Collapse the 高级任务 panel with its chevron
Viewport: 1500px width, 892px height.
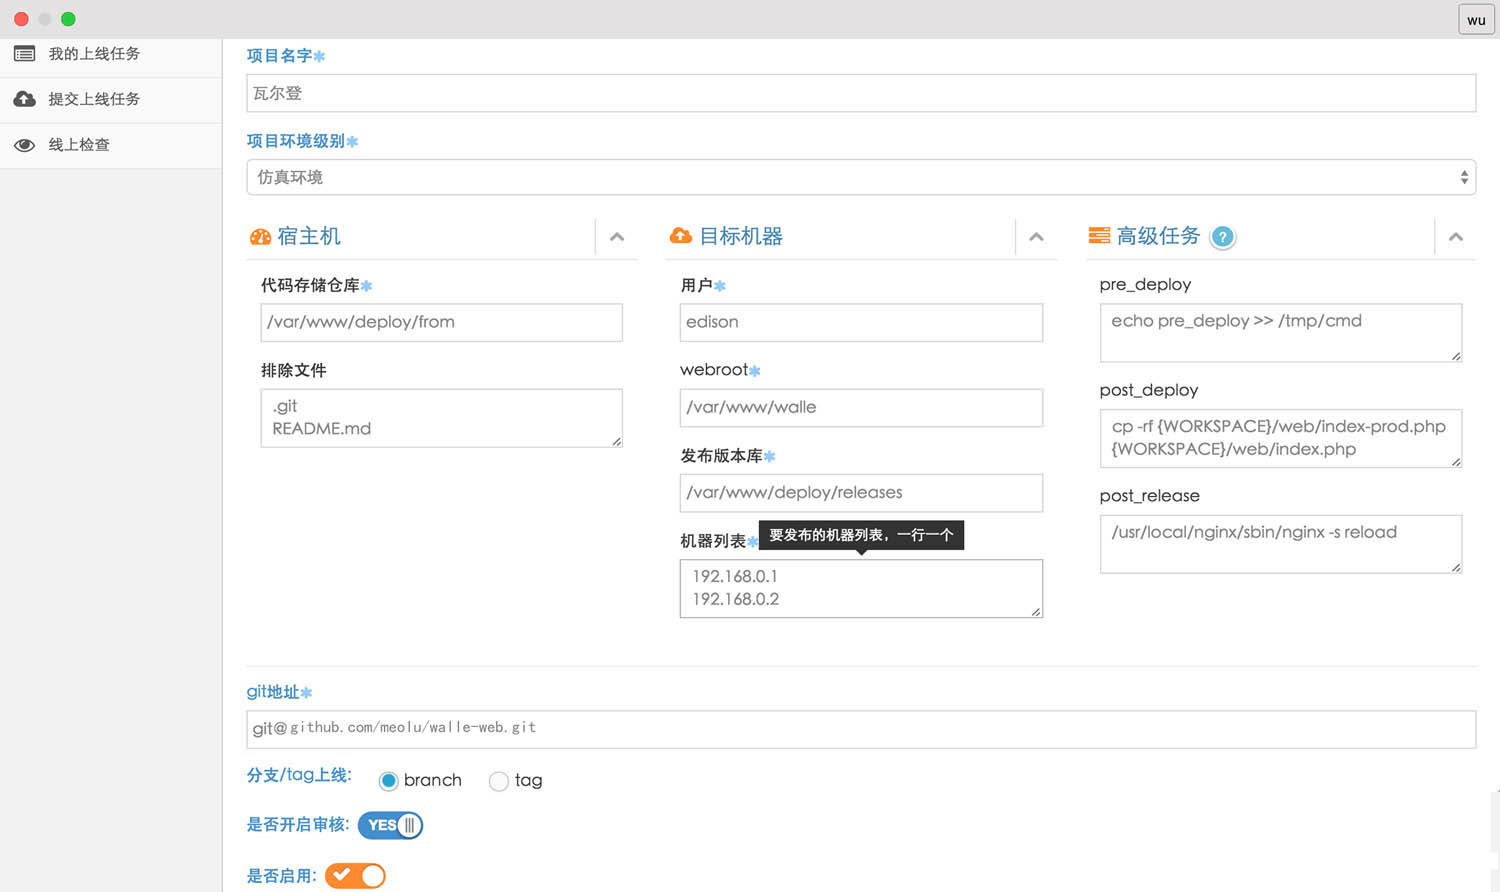[x=1456, y=237]
